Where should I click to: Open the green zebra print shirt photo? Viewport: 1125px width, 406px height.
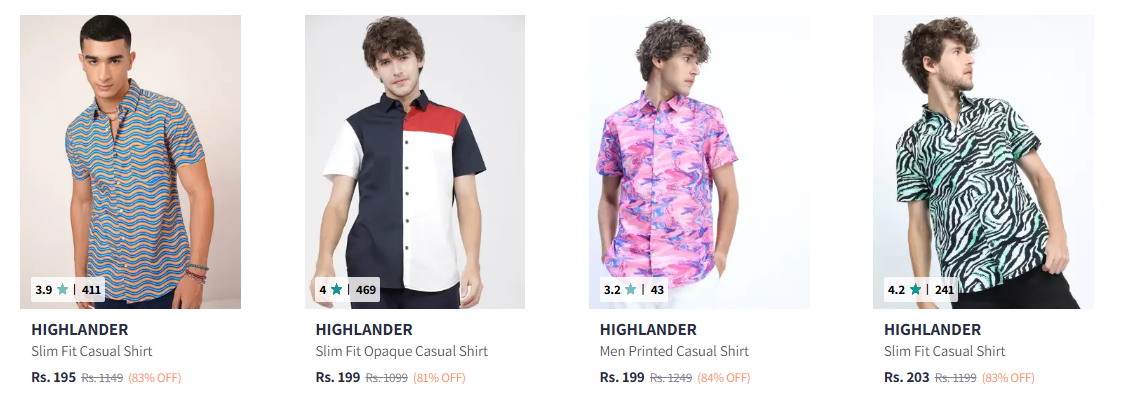pyautogui.click(x=984, y=162)
